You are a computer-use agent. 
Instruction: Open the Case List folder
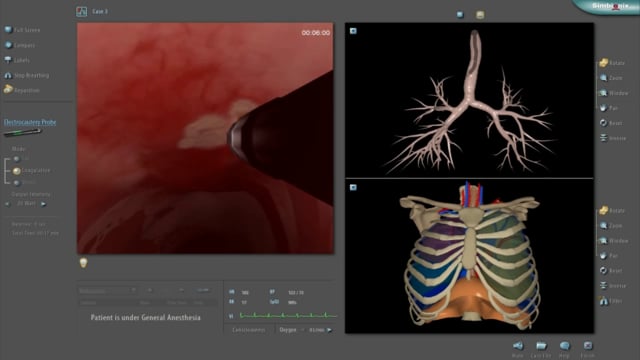pyautogui.click(x=541, y=349)
